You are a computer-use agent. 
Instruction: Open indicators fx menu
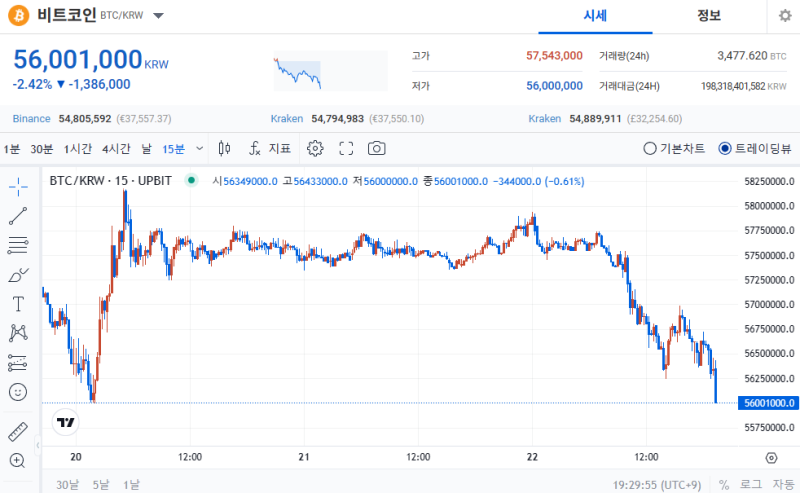[269, 149]
